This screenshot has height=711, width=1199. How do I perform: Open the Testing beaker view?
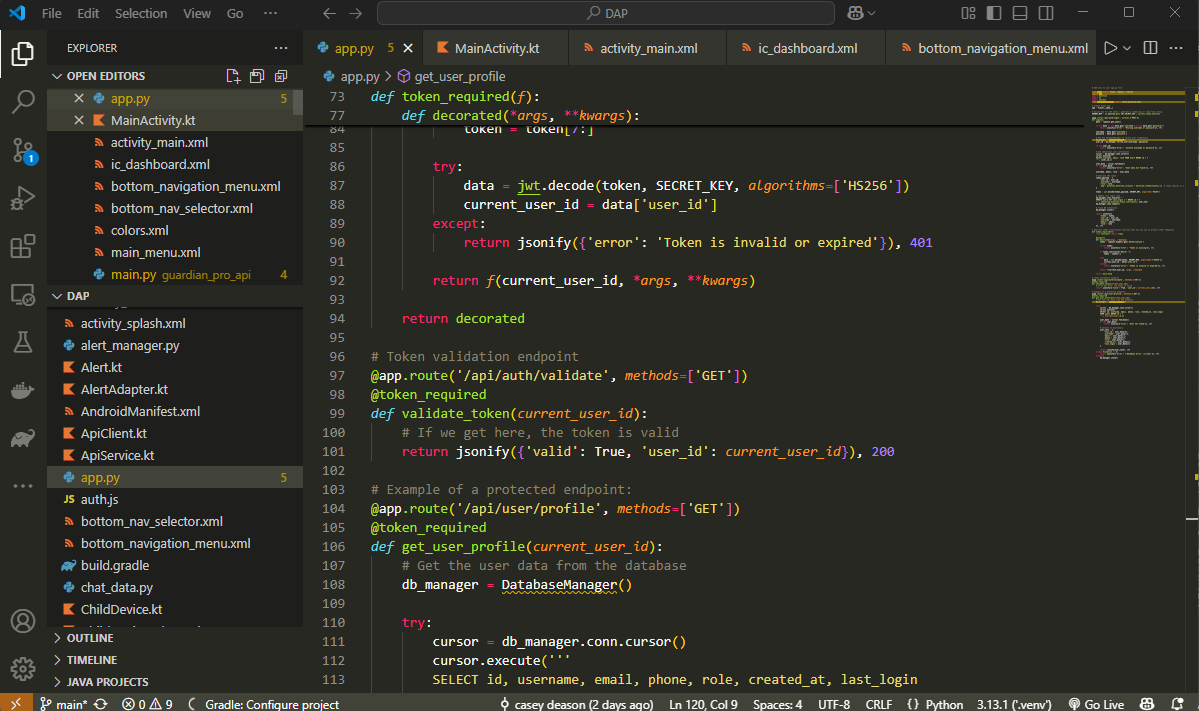(x=22, y=342)
